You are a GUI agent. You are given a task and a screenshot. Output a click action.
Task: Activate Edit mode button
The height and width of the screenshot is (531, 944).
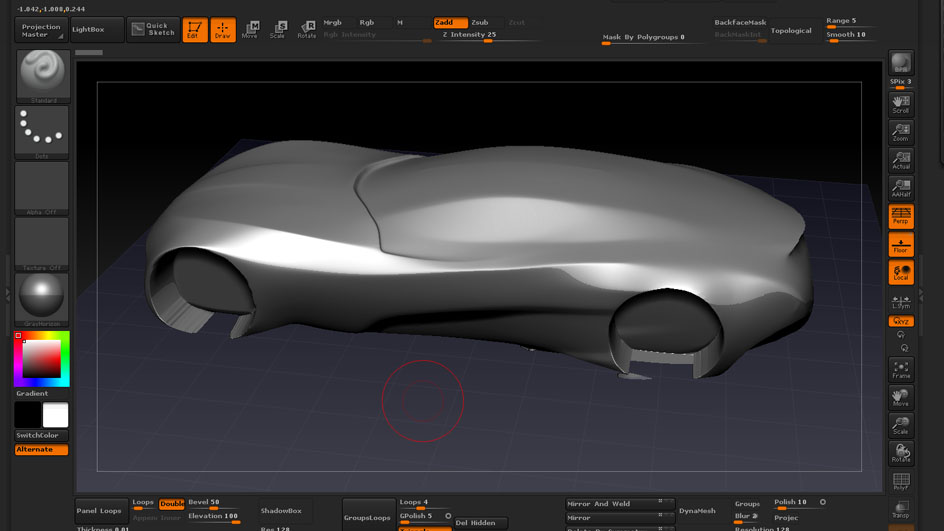point(194,30)
